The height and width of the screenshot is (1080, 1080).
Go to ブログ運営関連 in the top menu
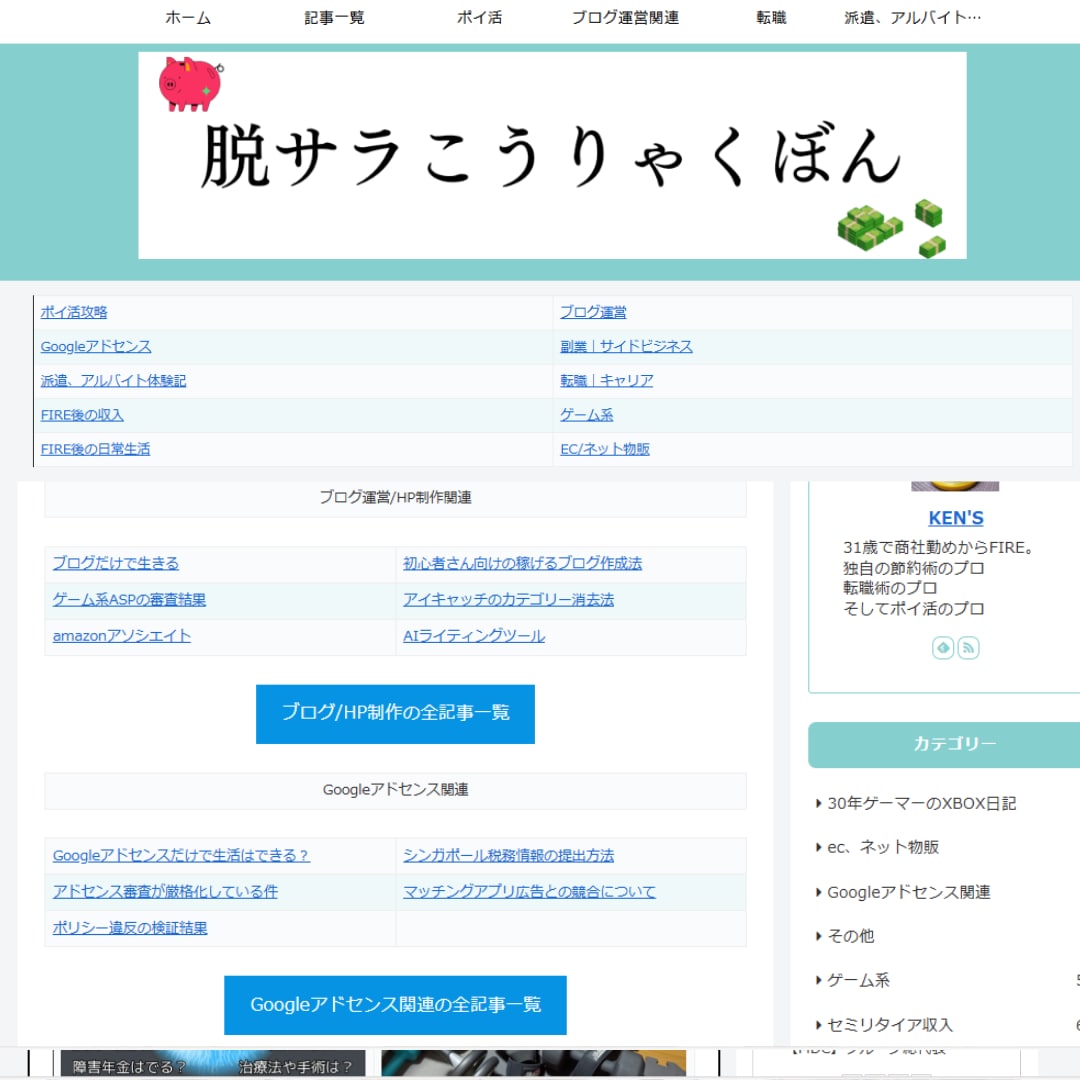pyautogui.click(x=625, y=17)
